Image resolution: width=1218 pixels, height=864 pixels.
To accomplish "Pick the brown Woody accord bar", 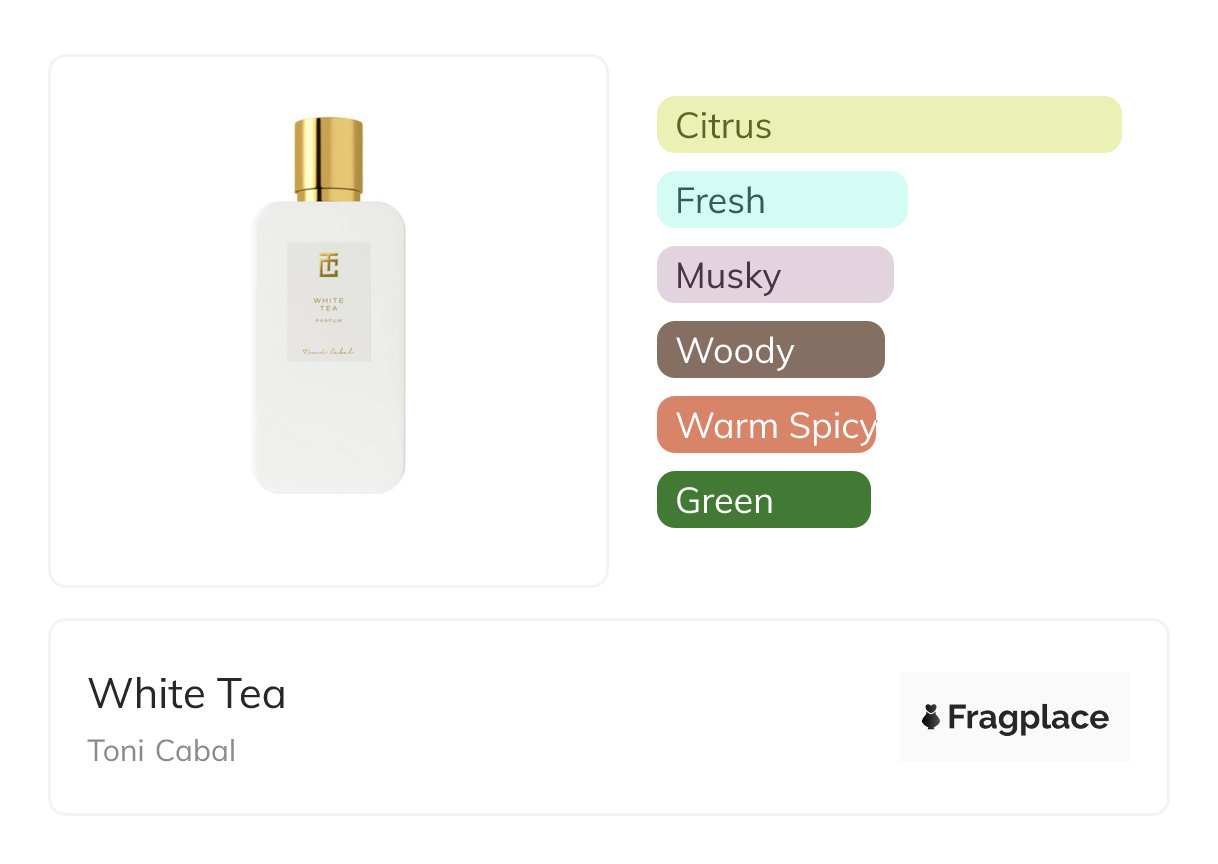I will (770, 350).
